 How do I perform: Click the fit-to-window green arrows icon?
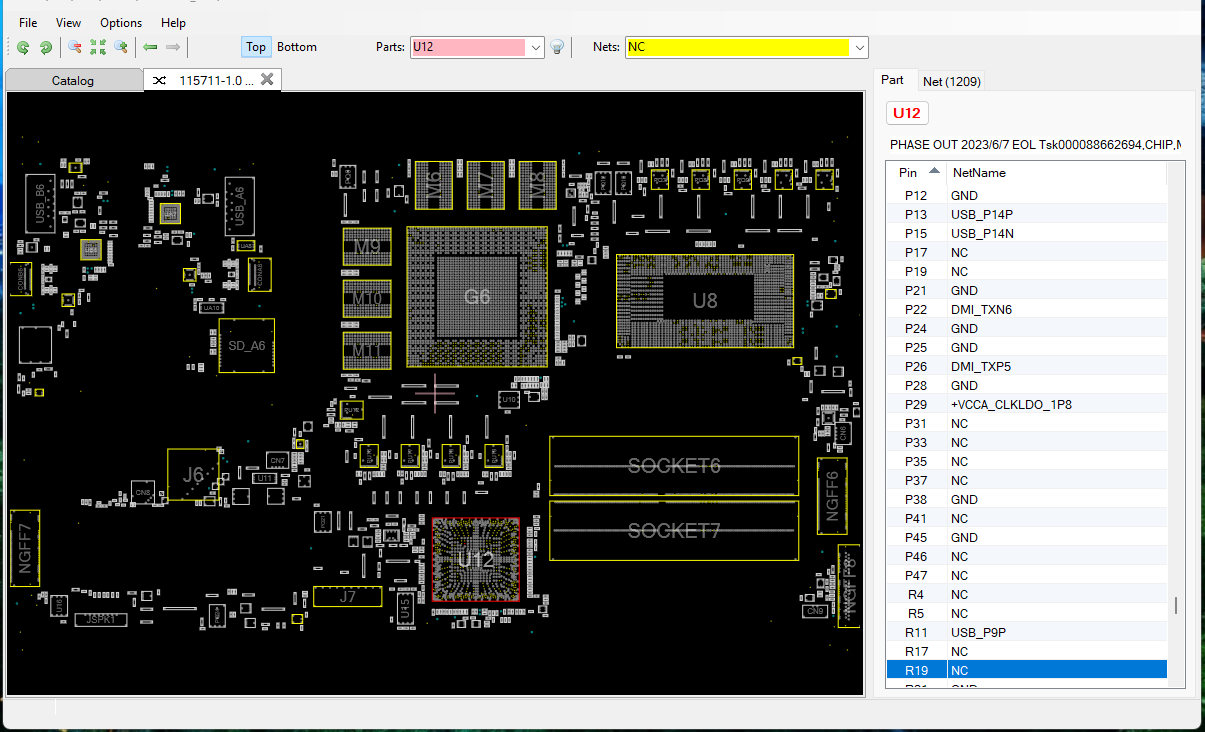98,47
